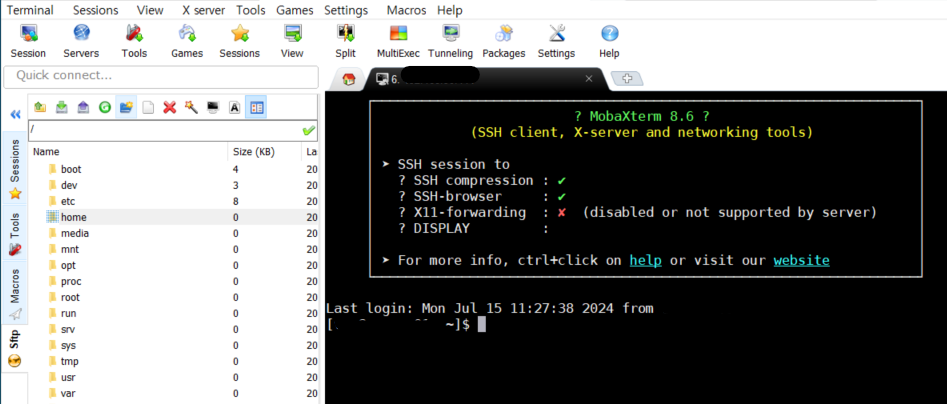The width and height of the screenshot is (947, 404).
Task: Collapse the sidebar with double-arrow icon
Action: click(16, 114)
